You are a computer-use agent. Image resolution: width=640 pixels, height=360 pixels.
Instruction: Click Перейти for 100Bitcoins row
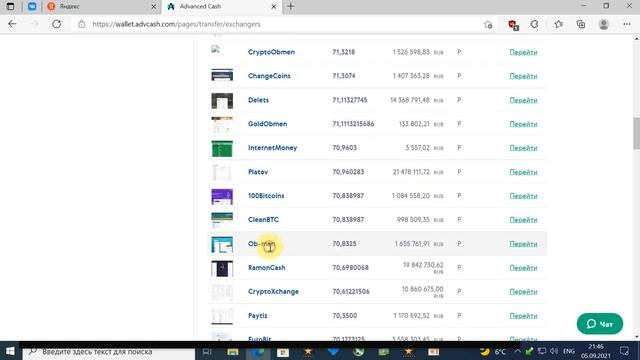(x=523, y=196)
